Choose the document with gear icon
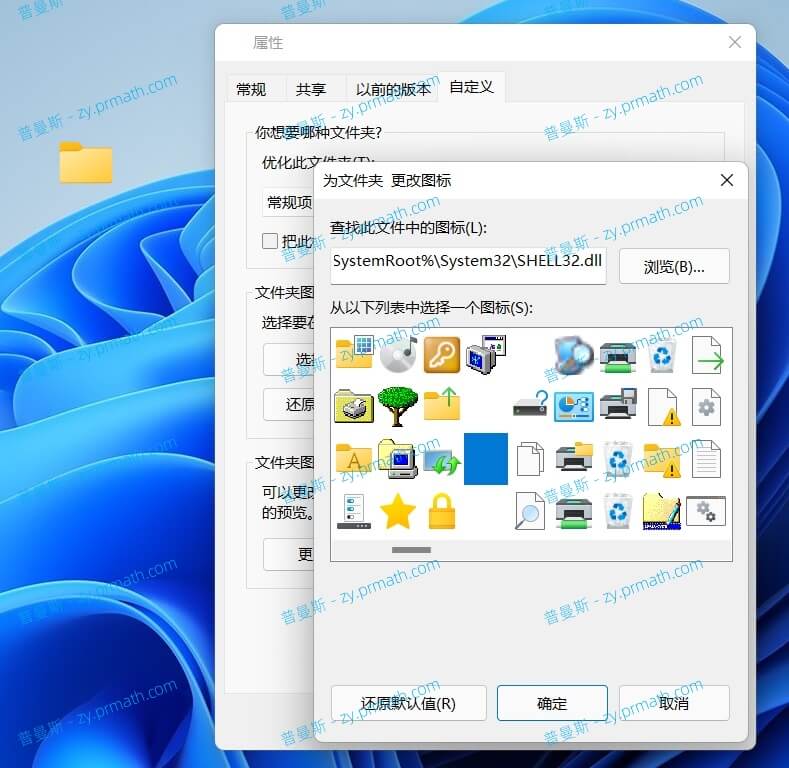This screenshot has height=768, width=789. click(x=706, y=407)
